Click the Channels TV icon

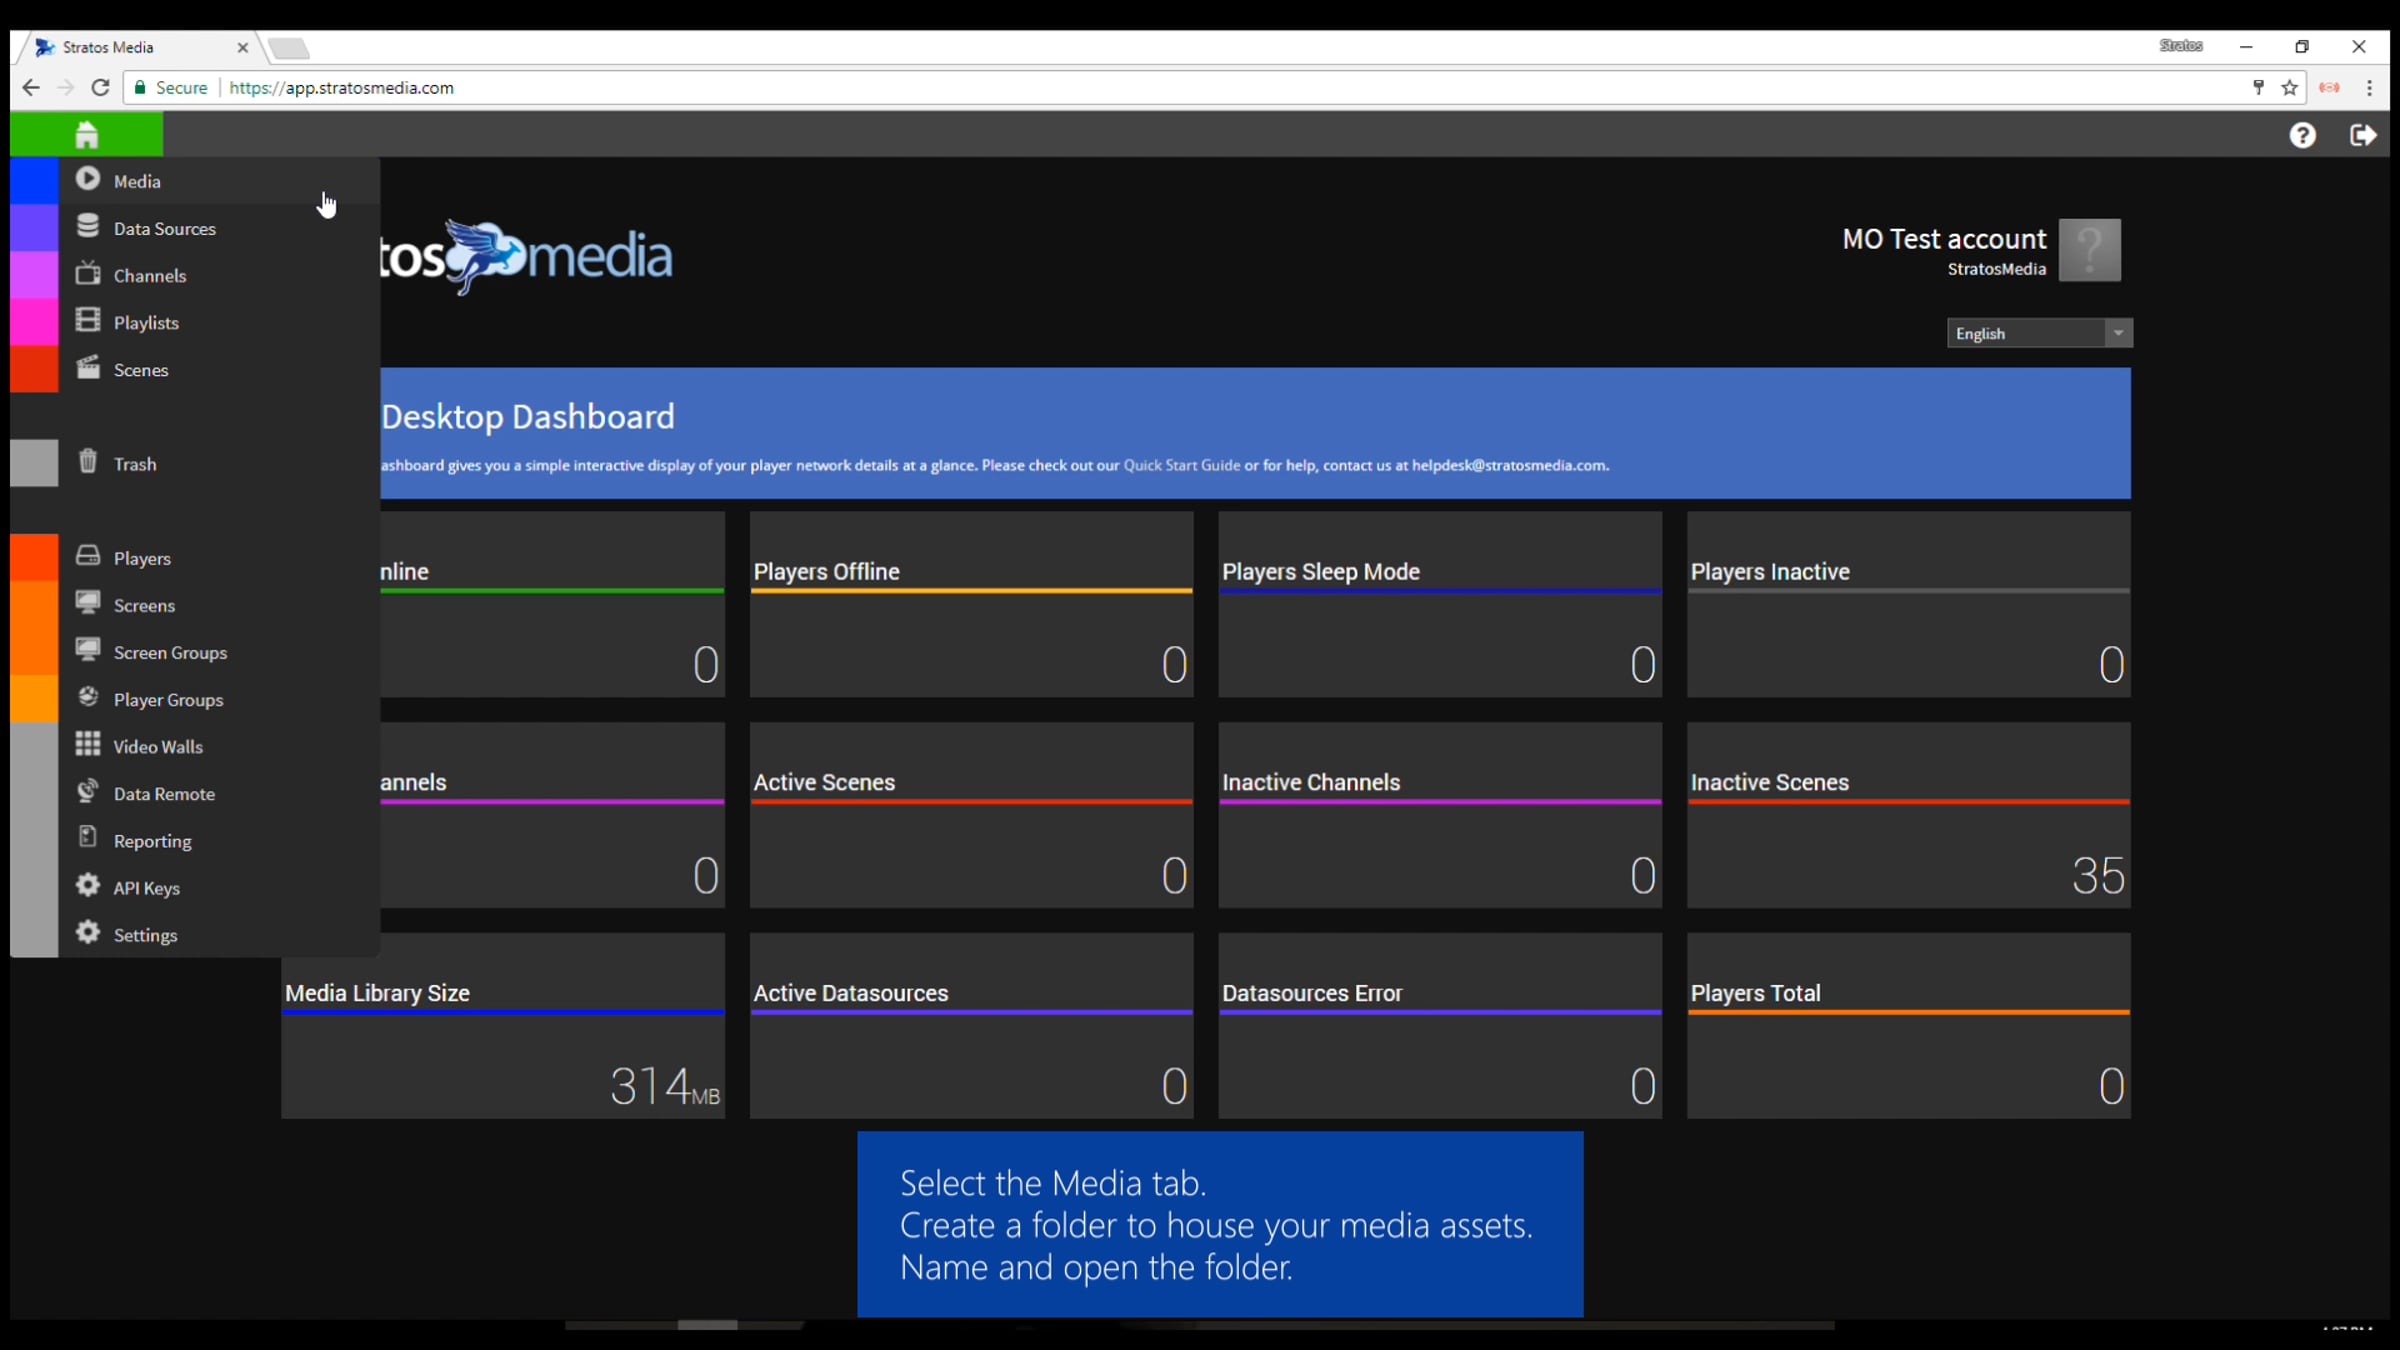pos(88,273)
